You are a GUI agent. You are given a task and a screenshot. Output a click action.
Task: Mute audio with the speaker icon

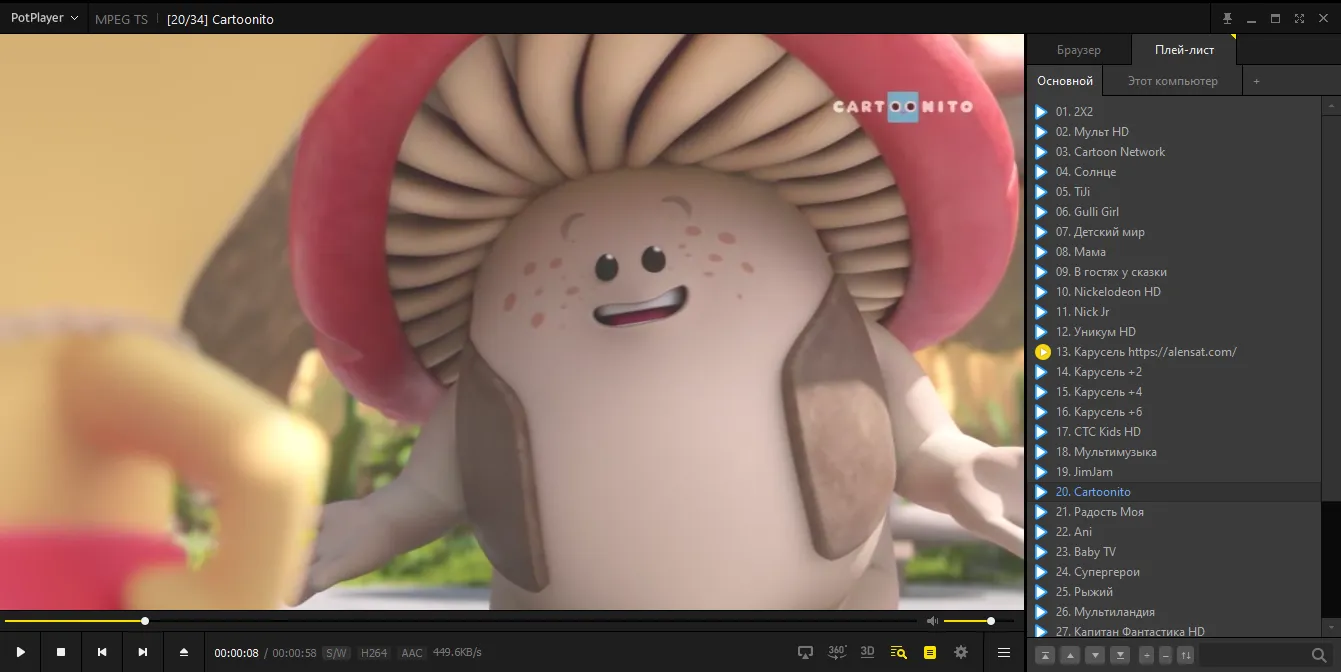click(932, 621)
